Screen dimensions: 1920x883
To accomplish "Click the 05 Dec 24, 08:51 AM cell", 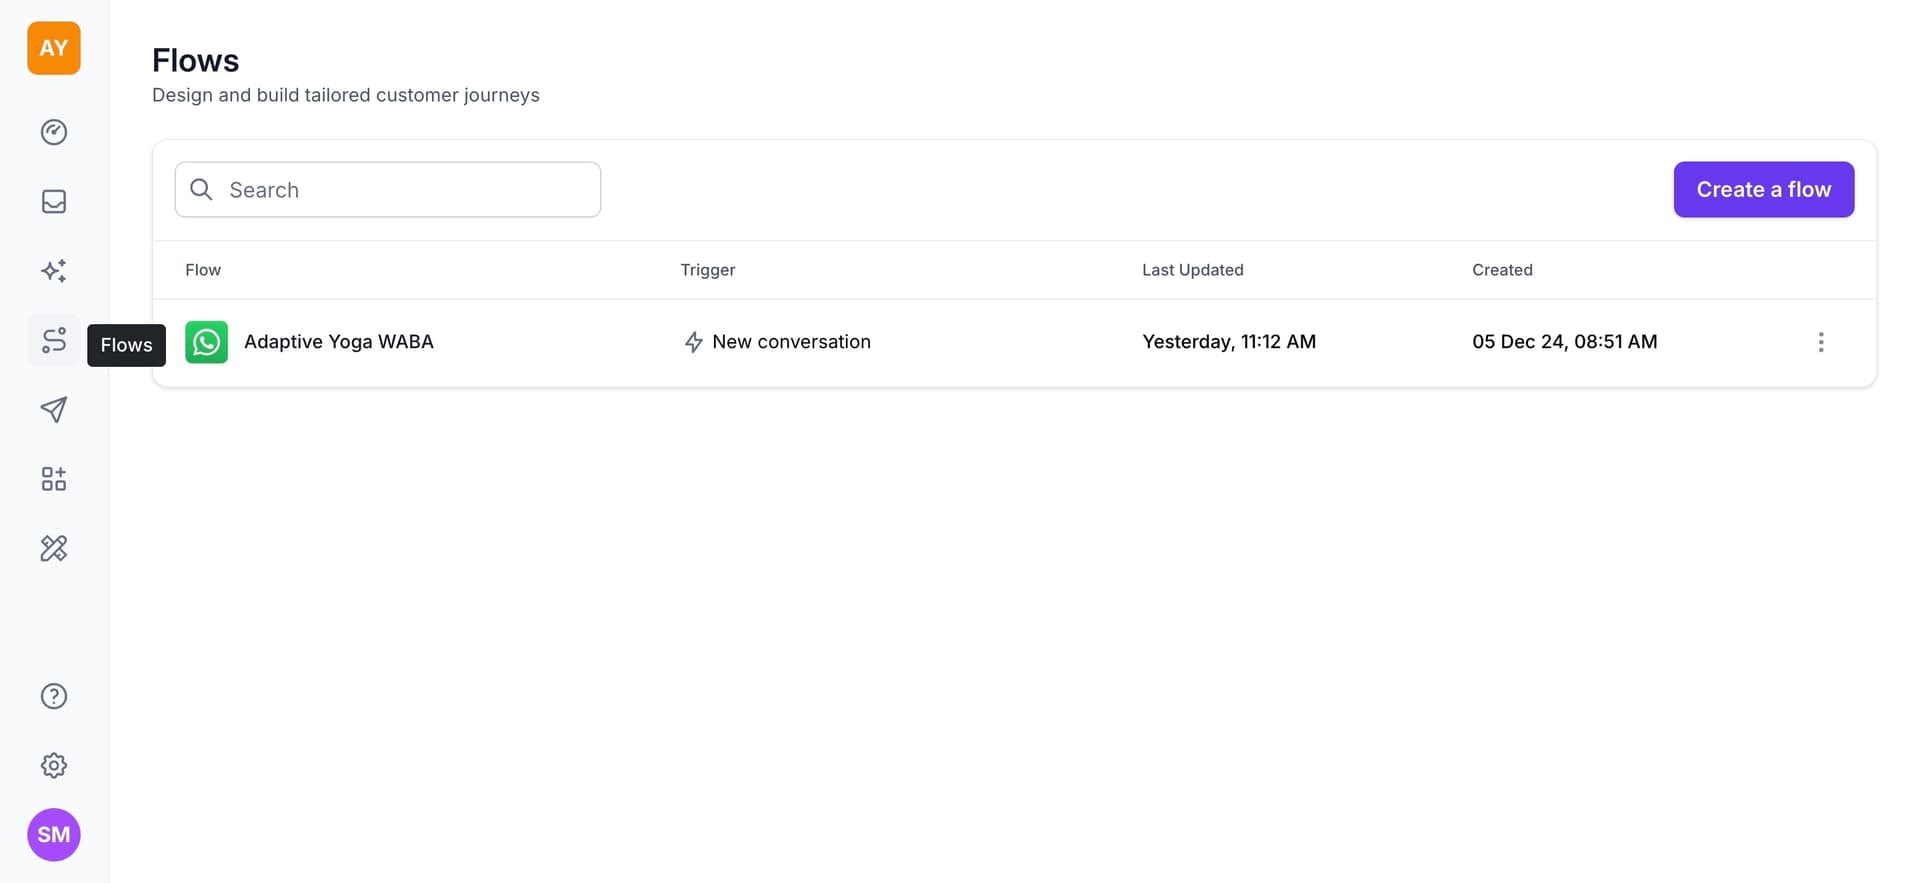I will point(1565,342).
